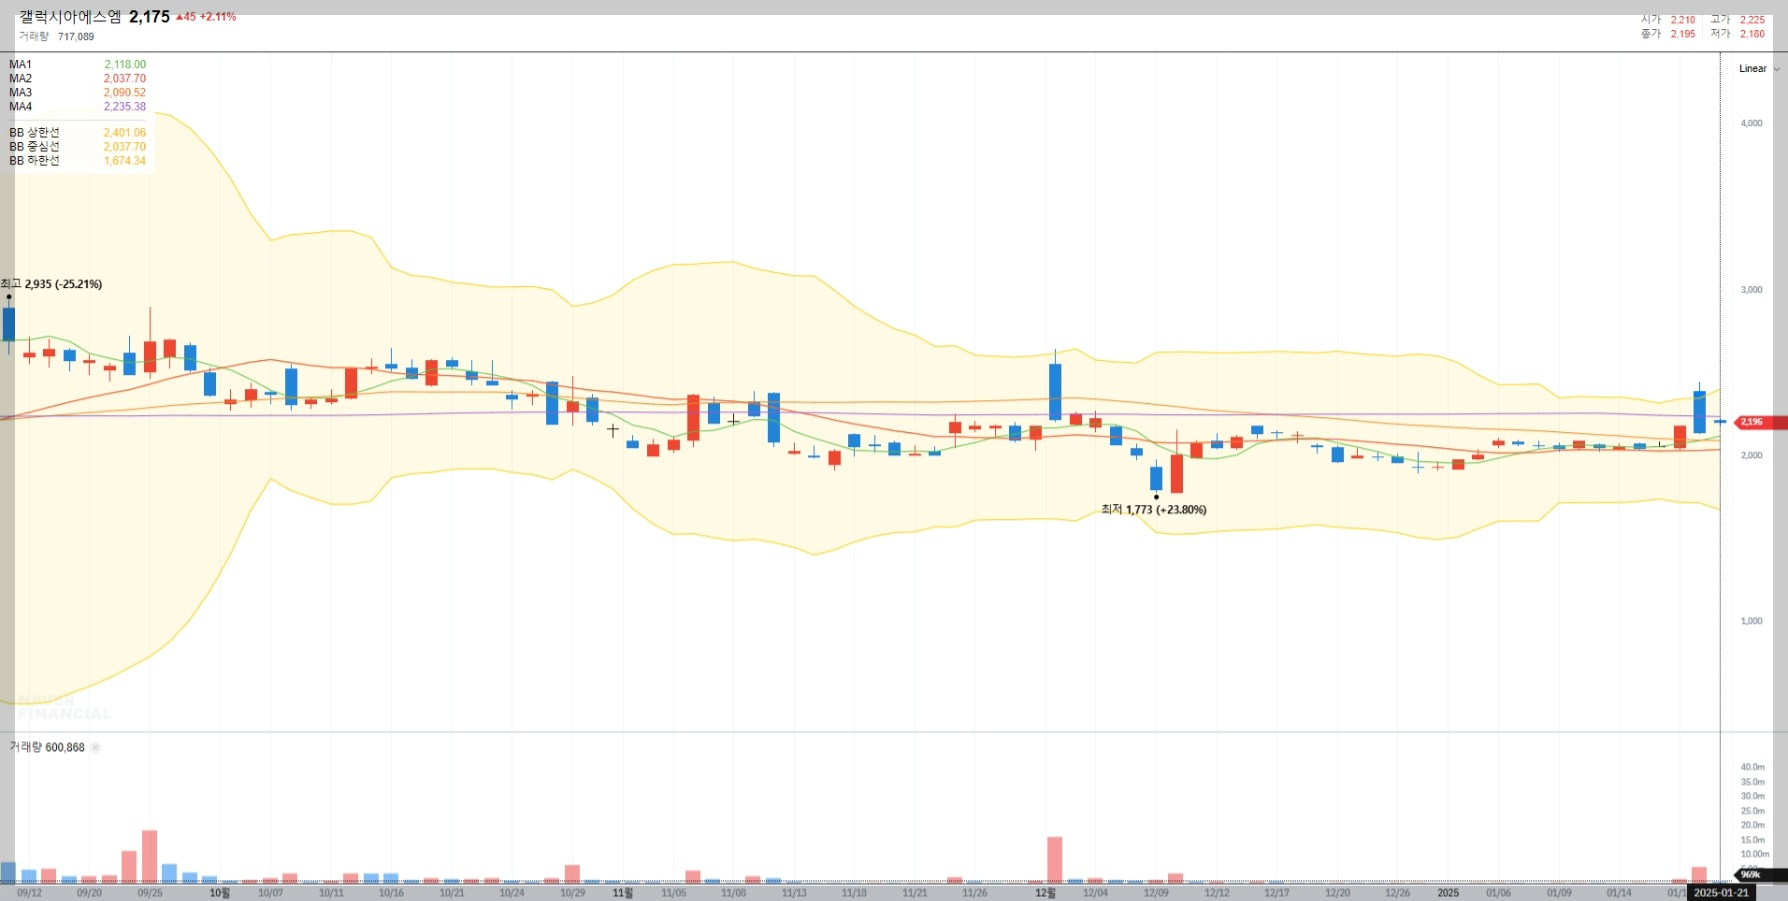Click the 20.0m volume axis label

[x=1752, y=825]
